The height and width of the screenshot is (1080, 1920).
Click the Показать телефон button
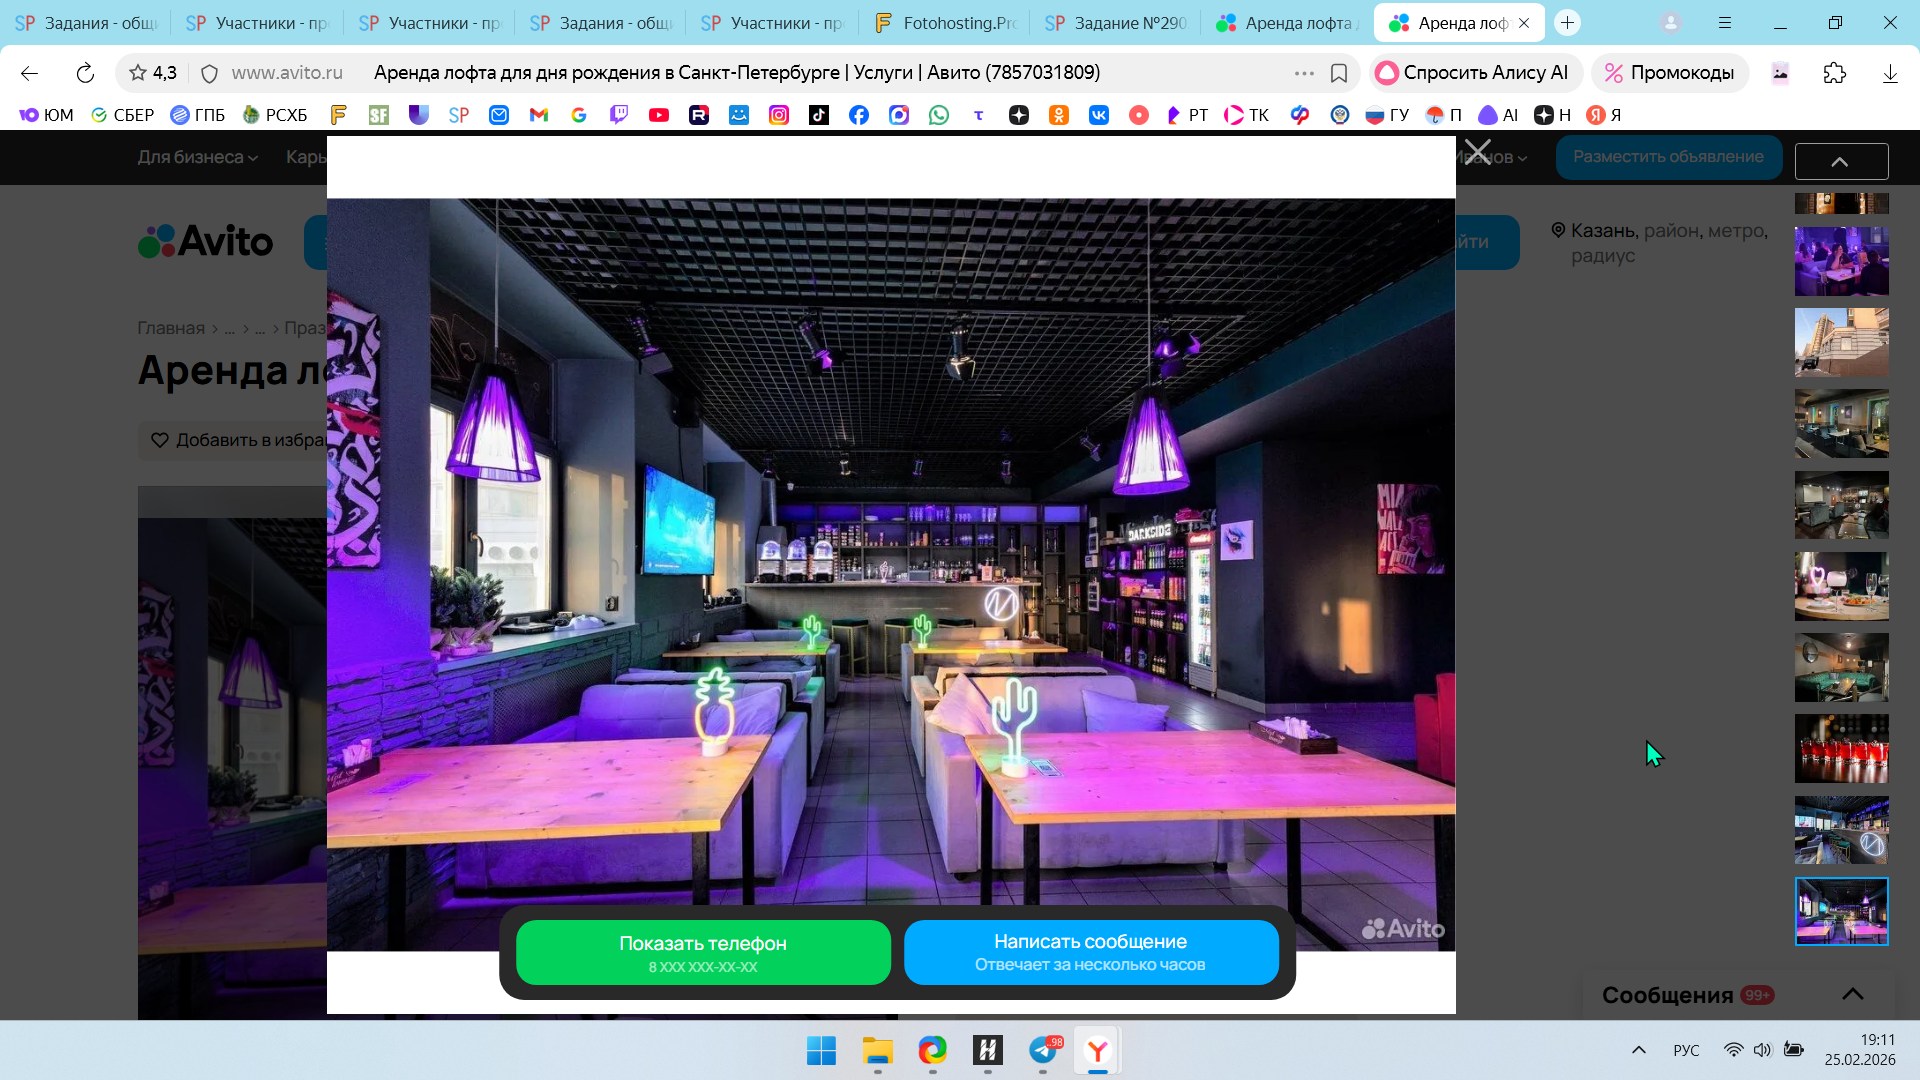coord(703,952)
